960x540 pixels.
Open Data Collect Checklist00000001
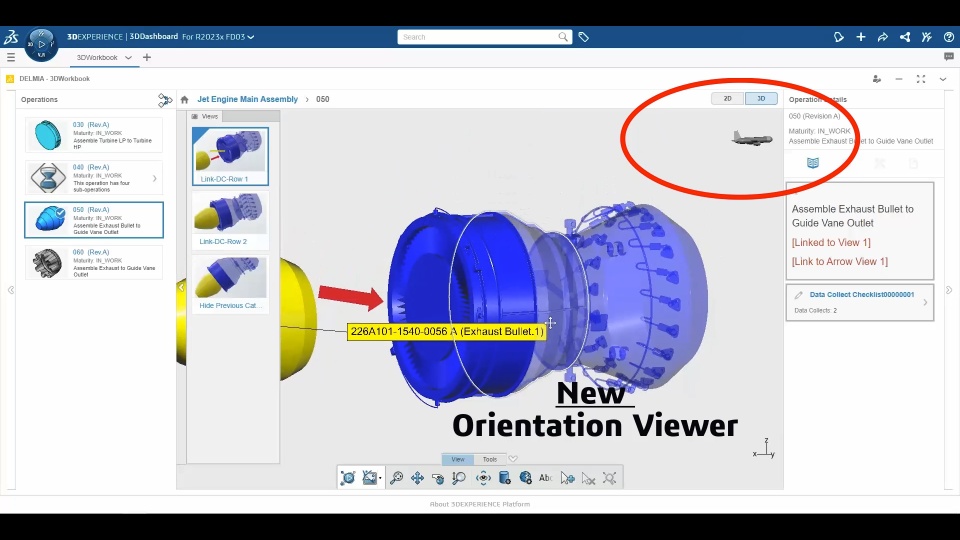tap(861, 294)
